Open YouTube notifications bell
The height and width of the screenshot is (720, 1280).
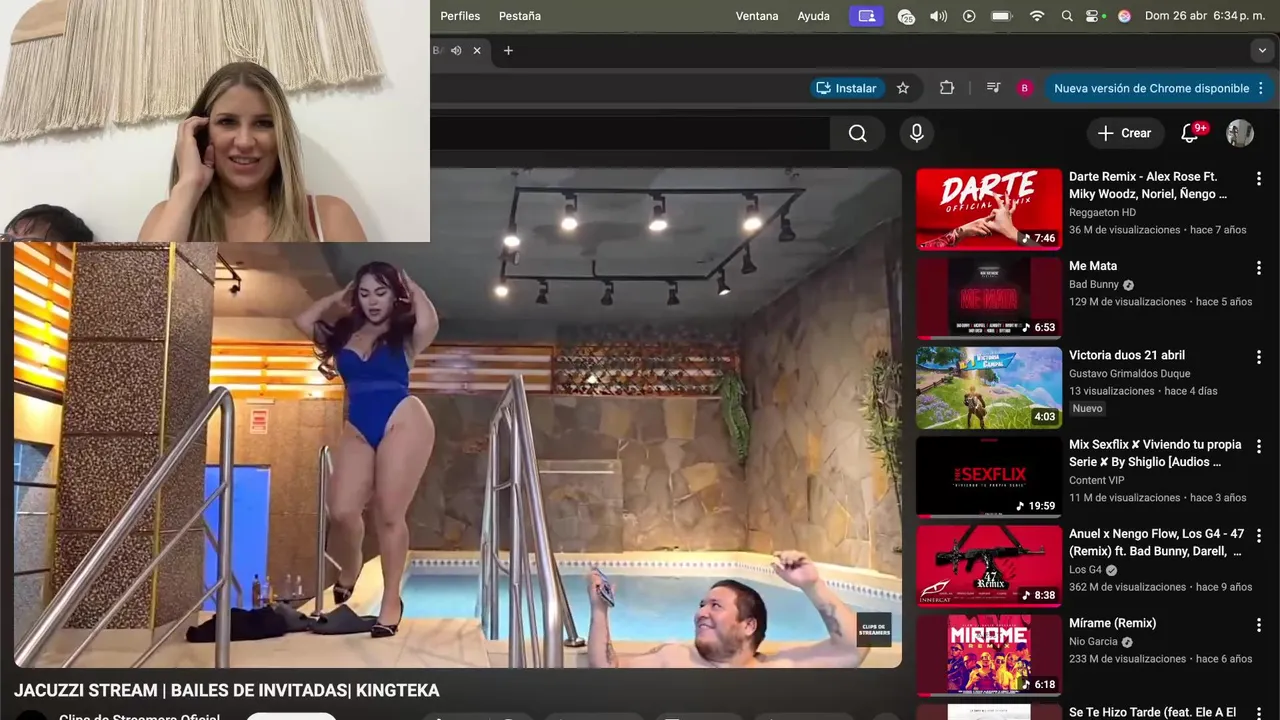click(x=1190, y=133)
